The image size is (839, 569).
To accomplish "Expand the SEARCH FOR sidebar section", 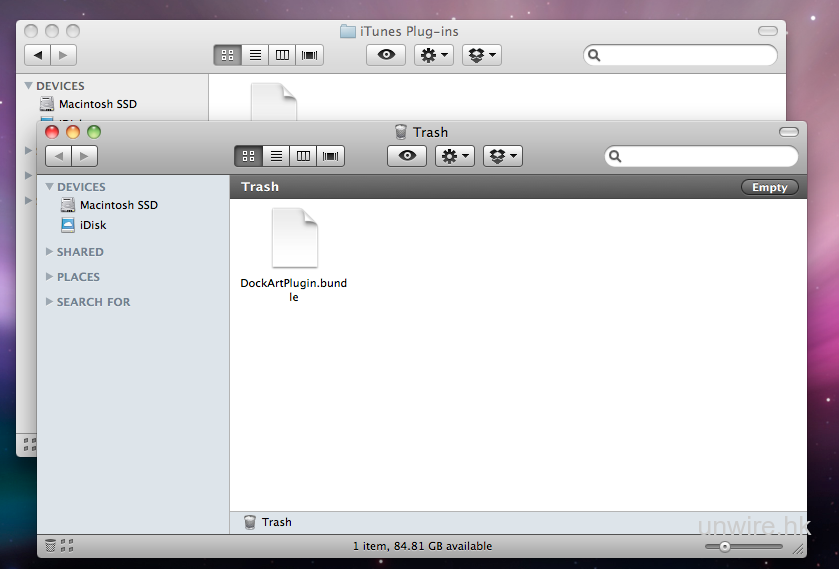I will pyautogui.click(x=50, y=302).
